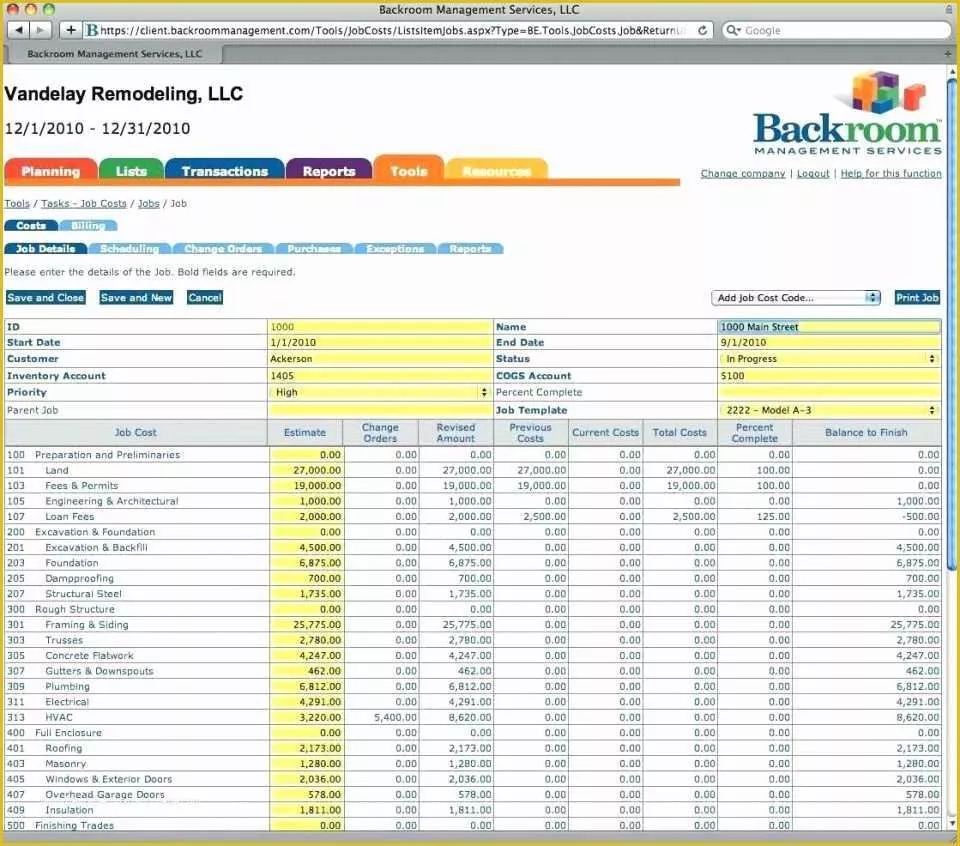Click Land estimate cell 27,000.00
Image resolution: width=960 pixels, height=846 pixels.
point(306,470)
